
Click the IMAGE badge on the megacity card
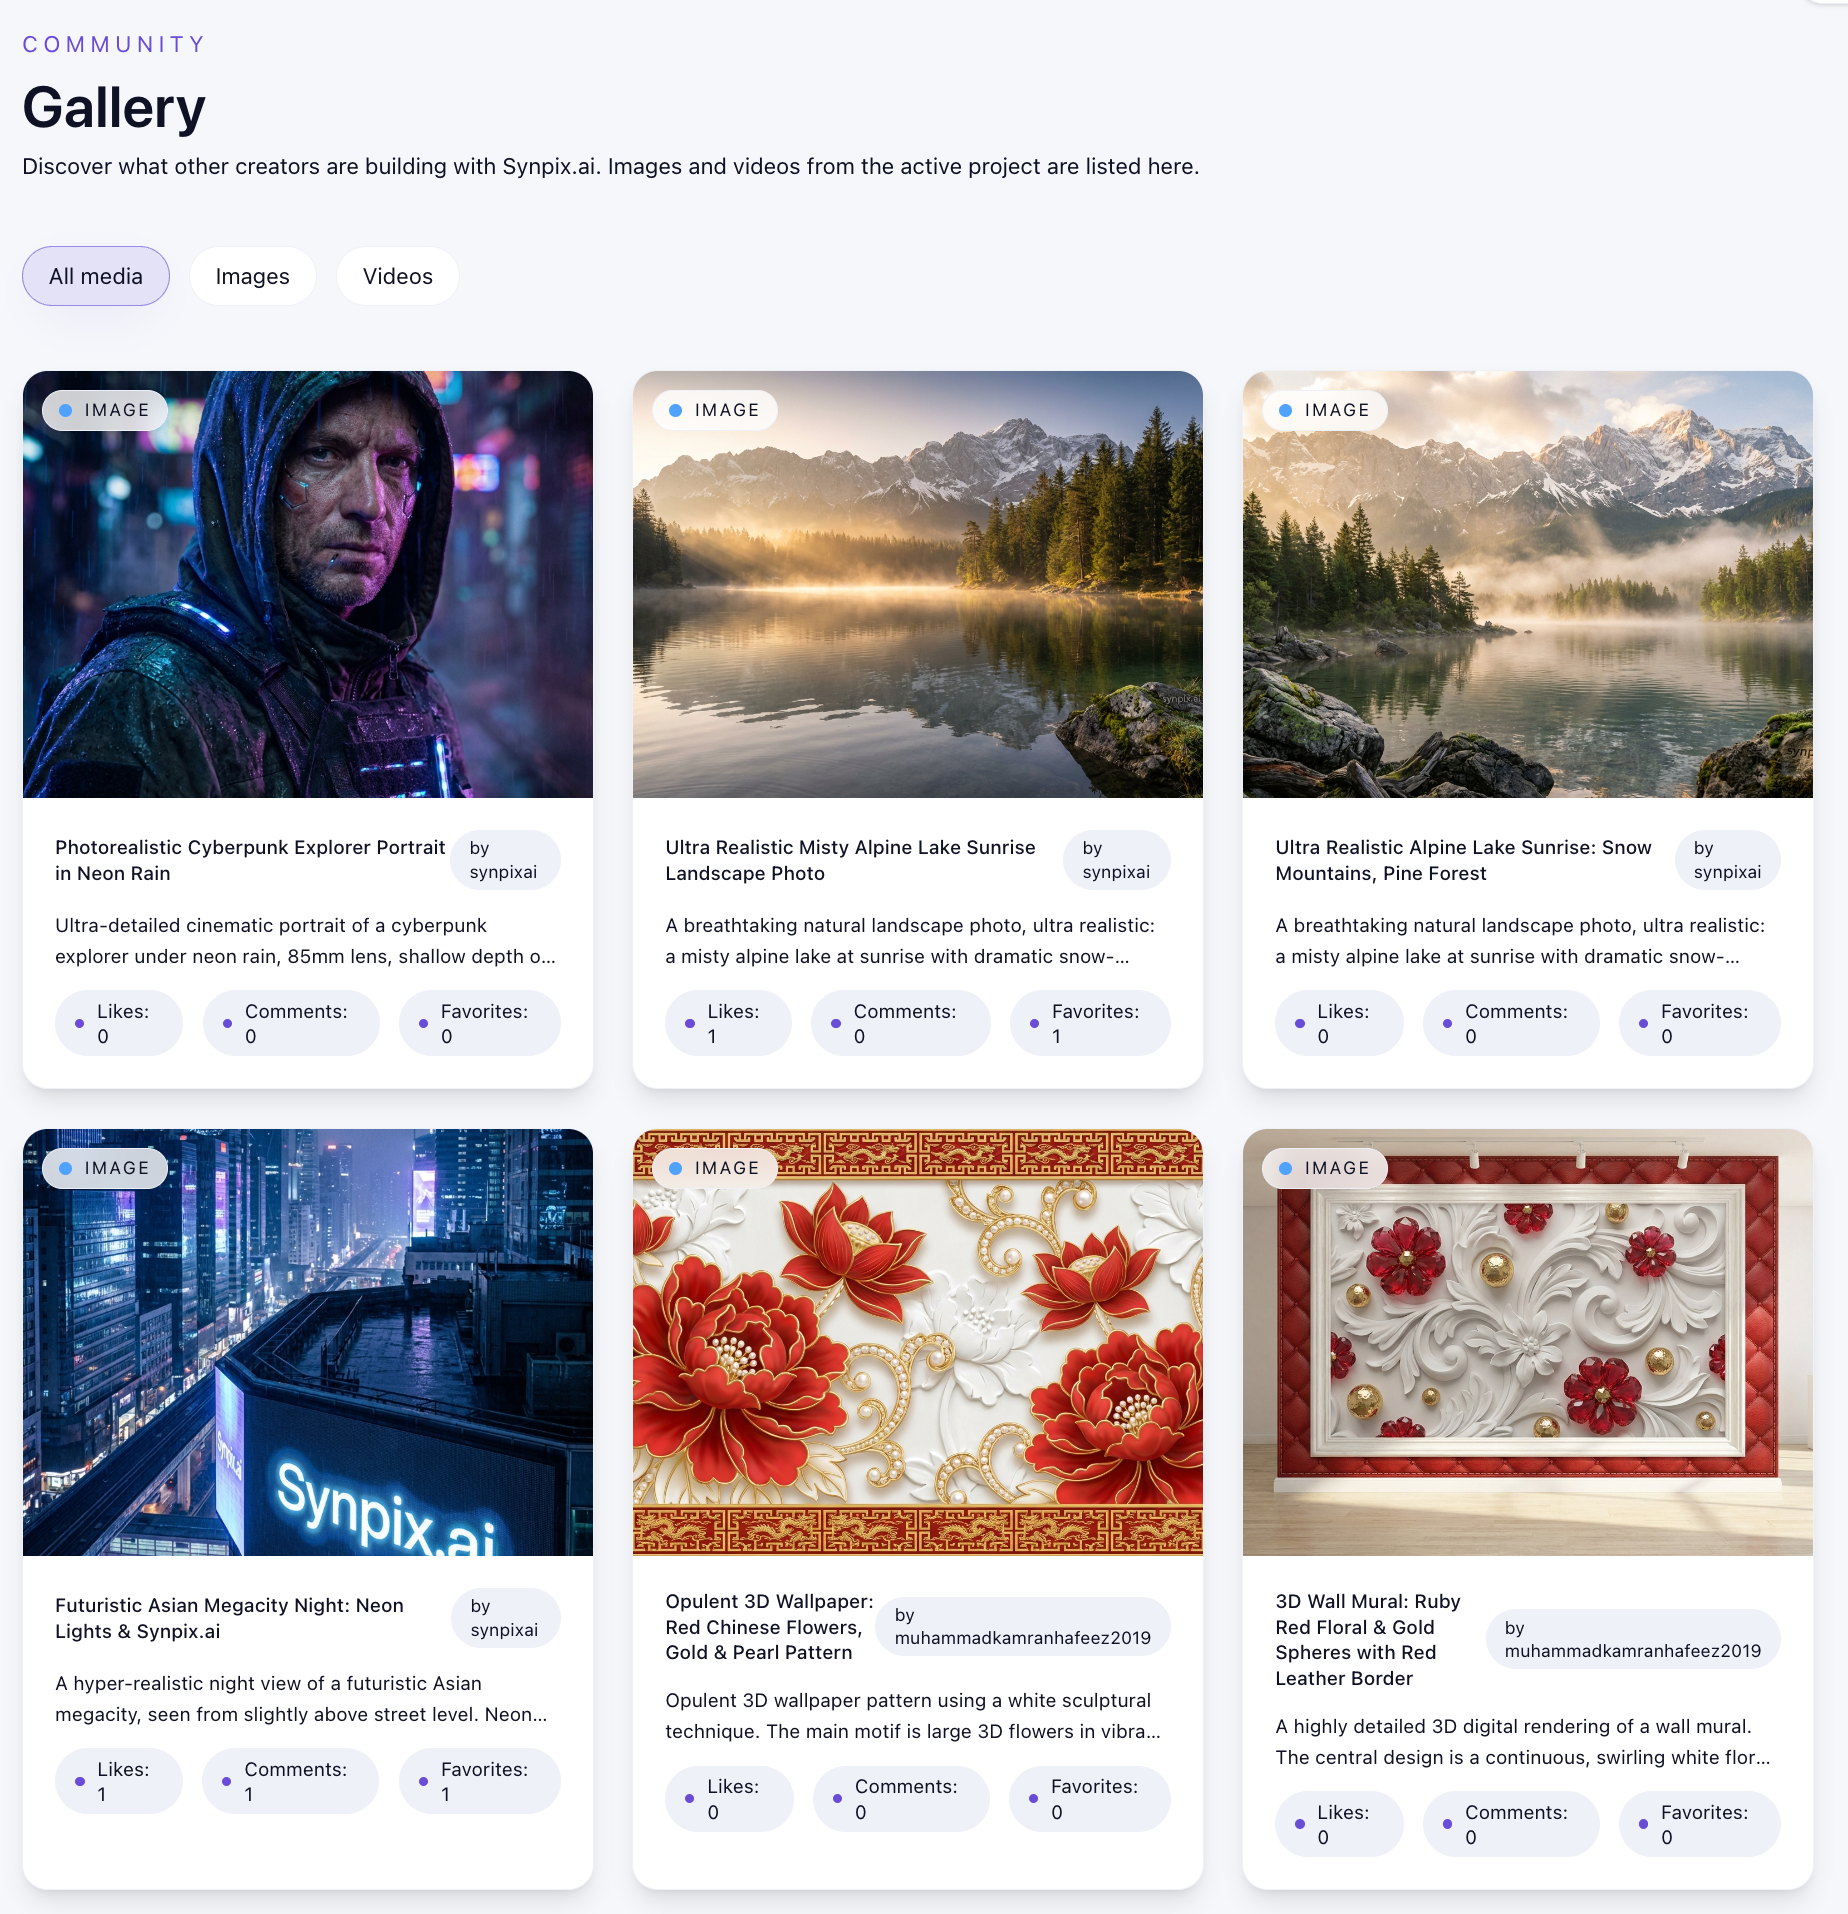pyautogui.click(x=105, y=1168)
